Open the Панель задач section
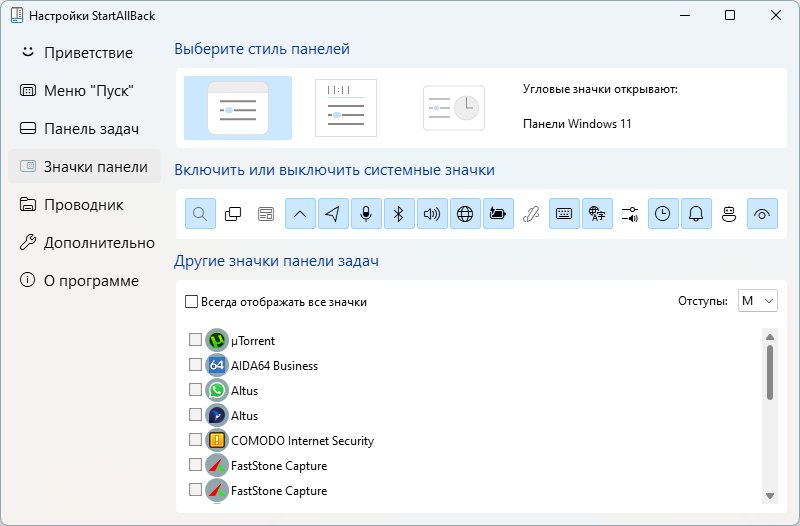800x526 pixels. (85, 129)
